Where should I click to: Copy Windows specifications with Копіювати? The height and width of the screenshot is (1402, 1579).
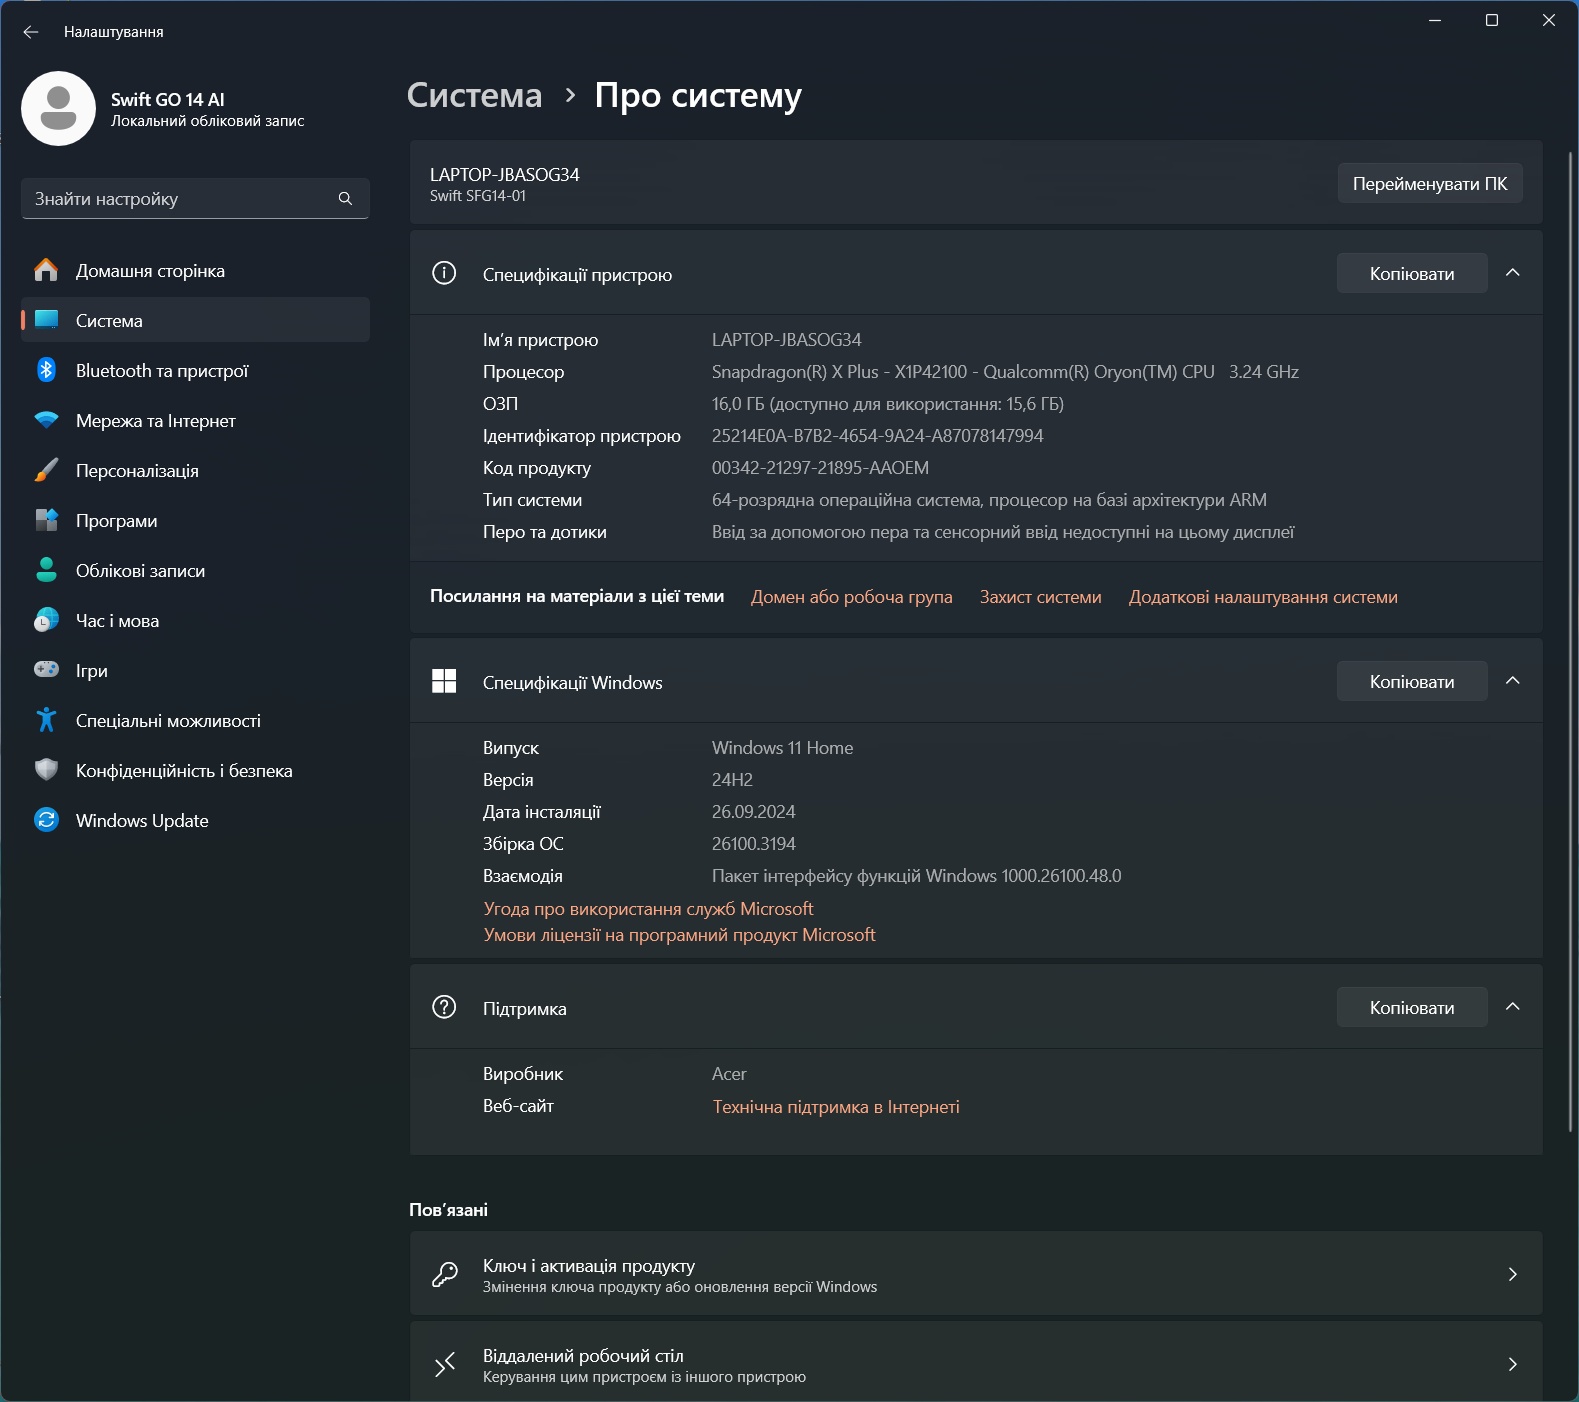pyautogui.click(x=1412, y=681)
